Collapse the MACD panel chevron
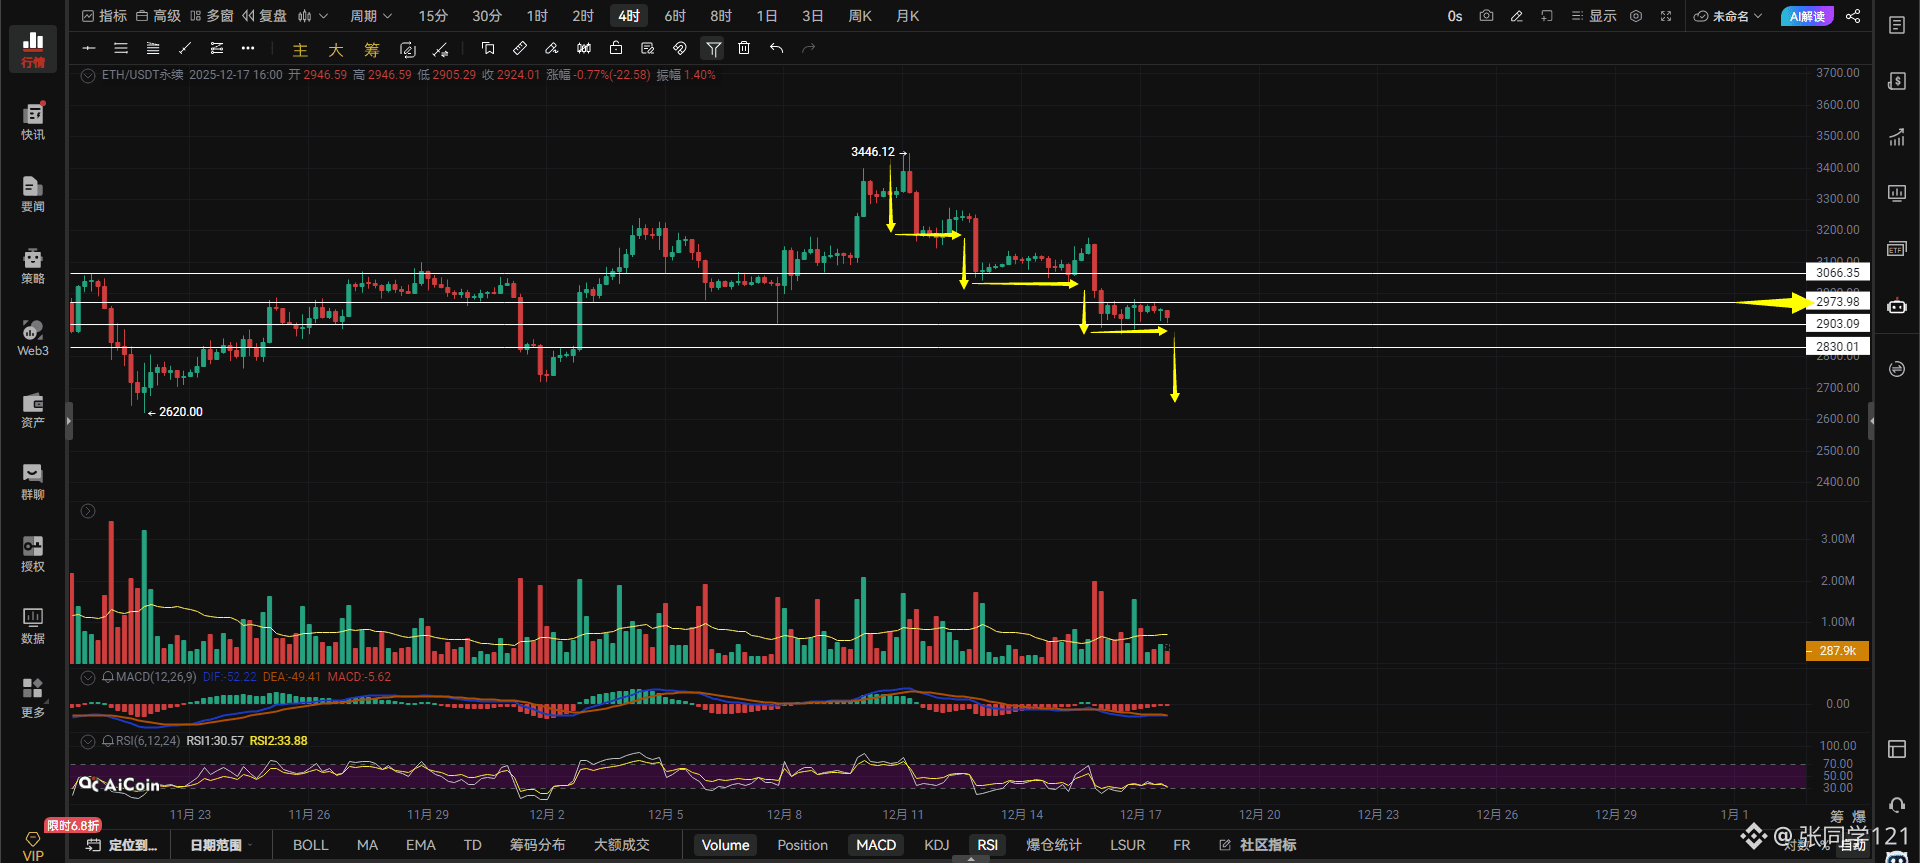Viewport: 1920px width, 863px height. click(88, 677)
